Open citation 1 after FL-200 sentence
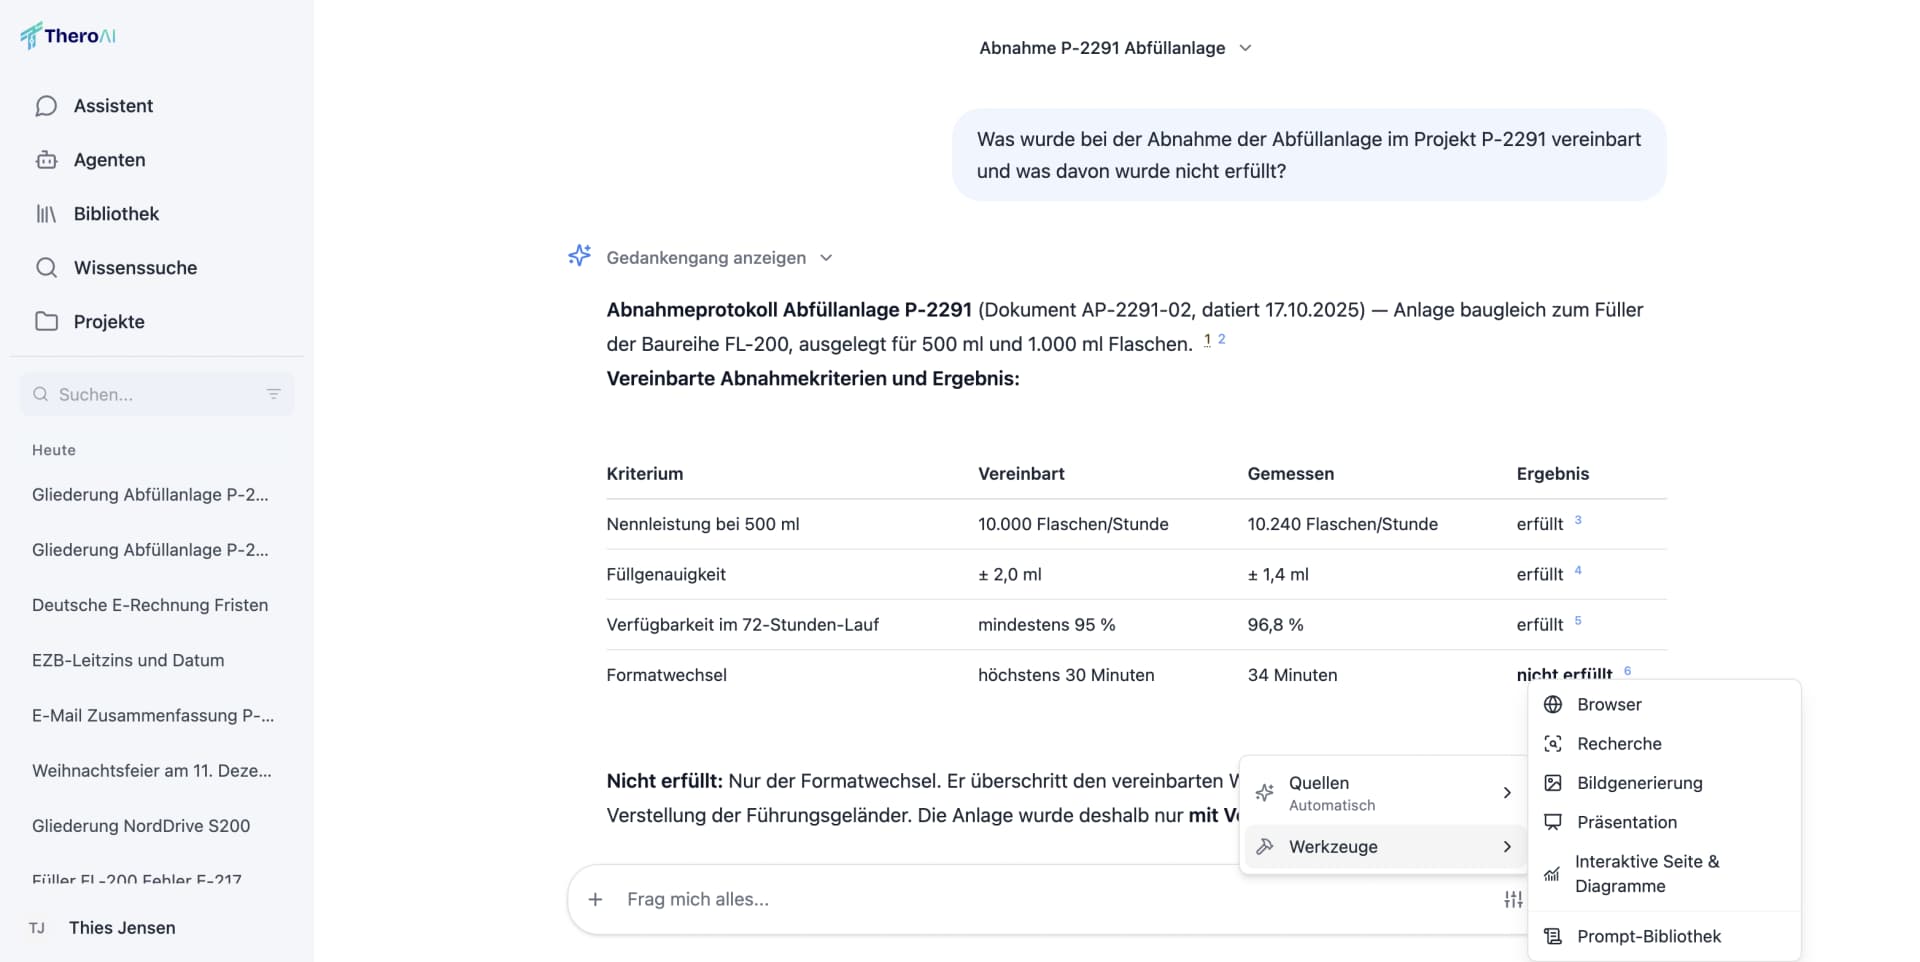The height and width of the screenshot is (962, 1920). click(x=1207, y=340)
